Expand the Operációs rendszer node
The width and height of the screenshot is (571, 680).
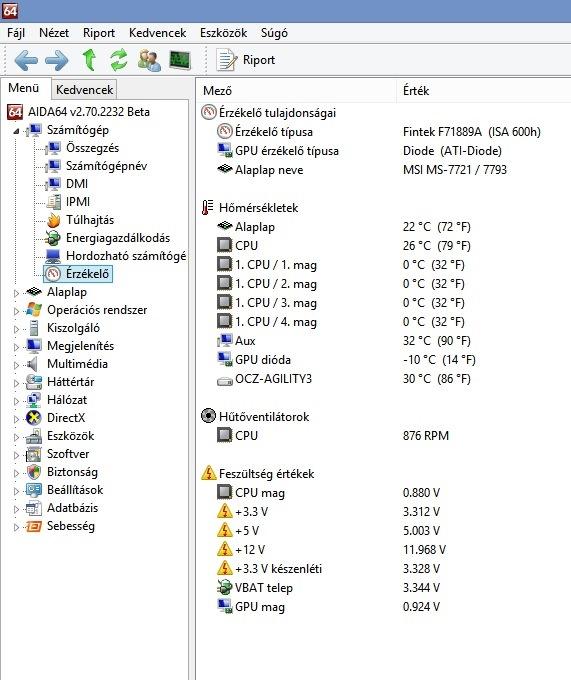tap(16, 311)
